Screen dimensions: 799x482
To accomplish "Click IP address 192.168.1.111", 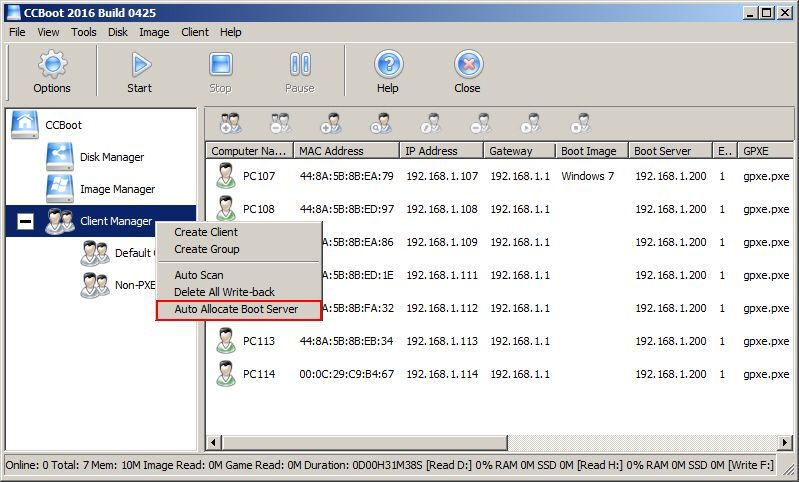I will [x=442, y=275].
